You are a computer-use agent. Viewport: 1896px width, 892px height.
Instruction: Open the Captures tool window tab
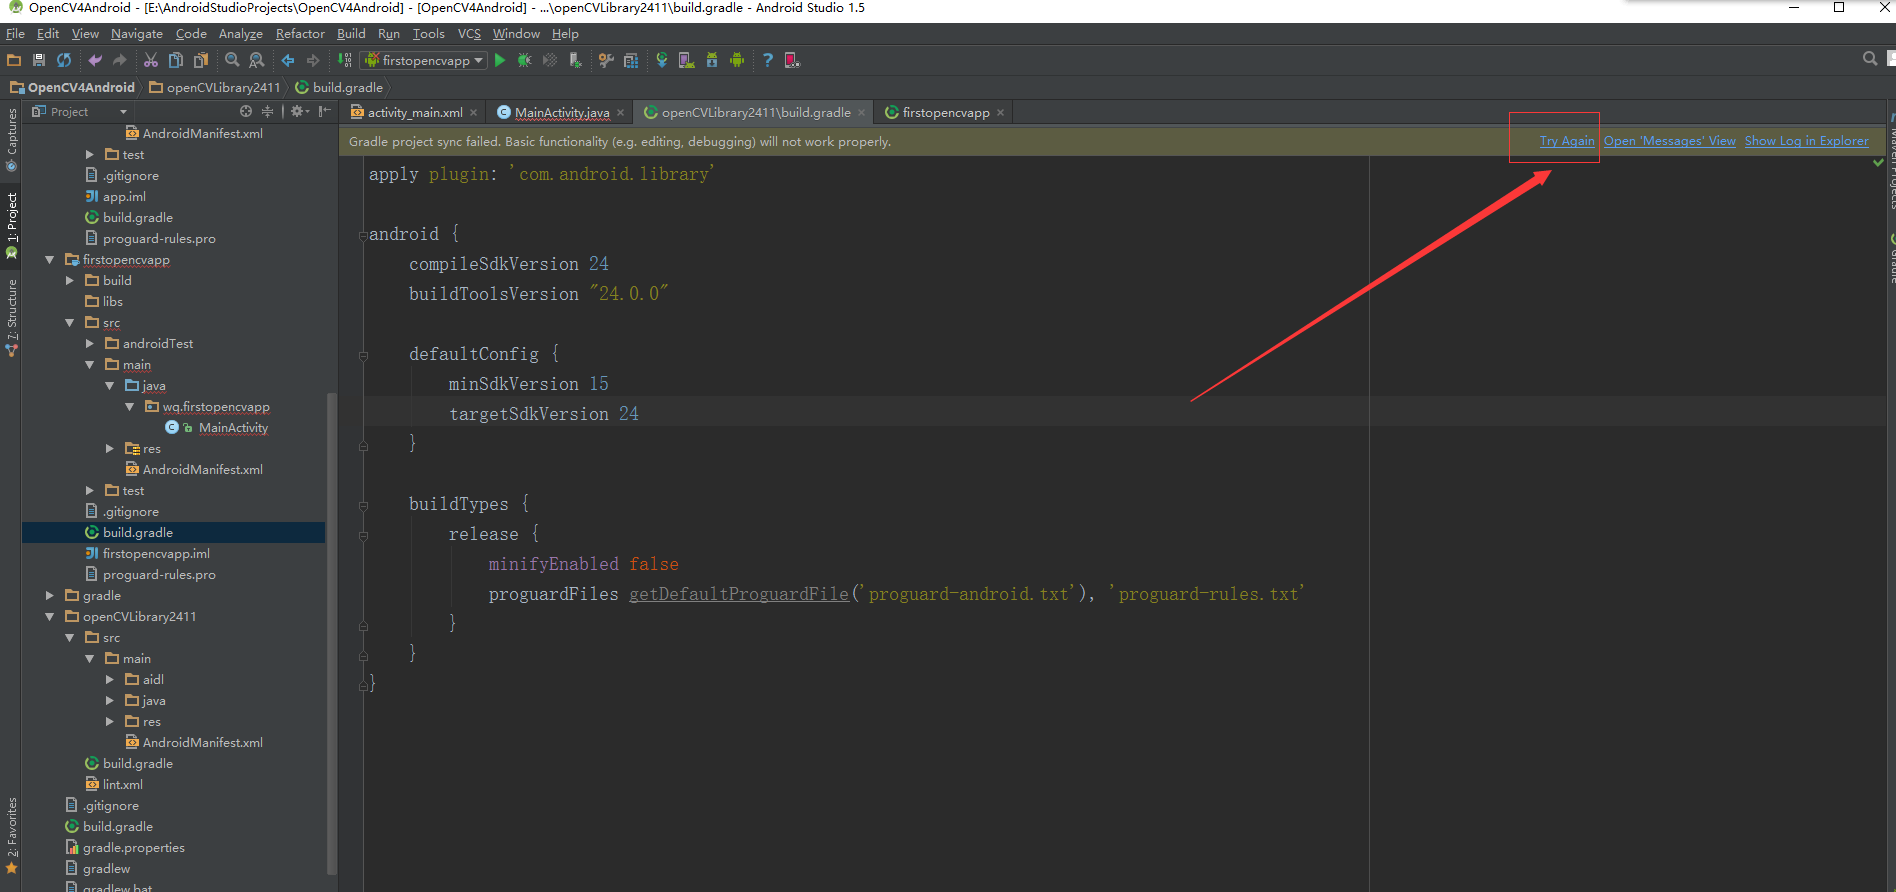pos(11,140)
